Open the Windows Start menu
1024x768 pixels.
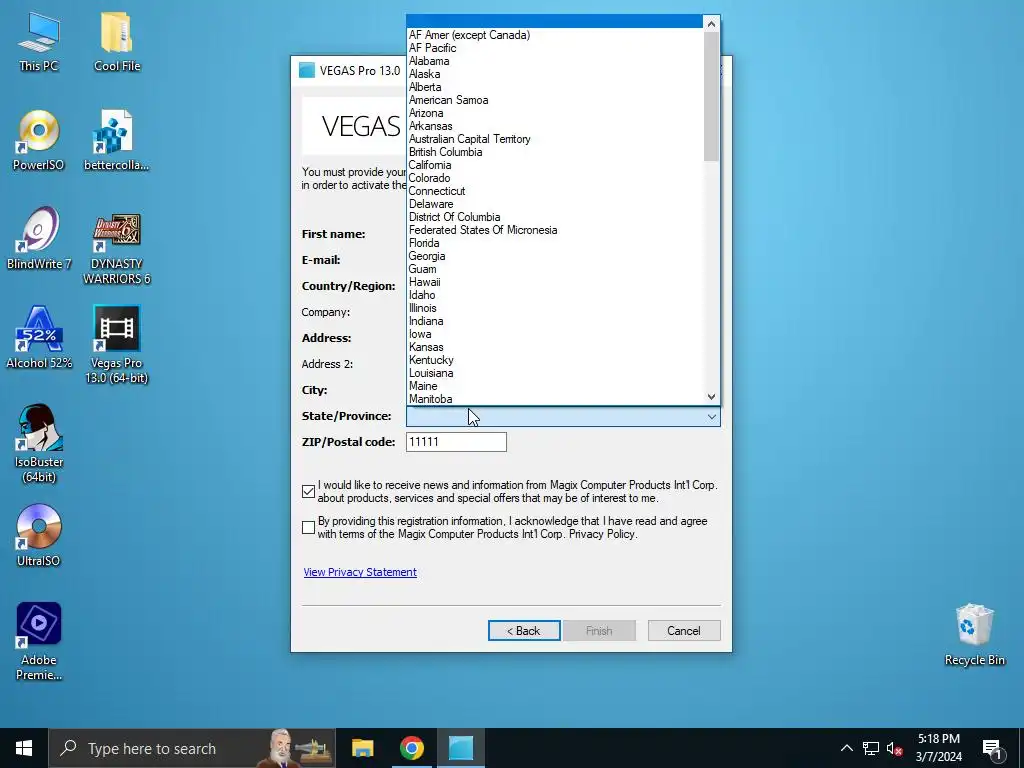coord(24,748)
